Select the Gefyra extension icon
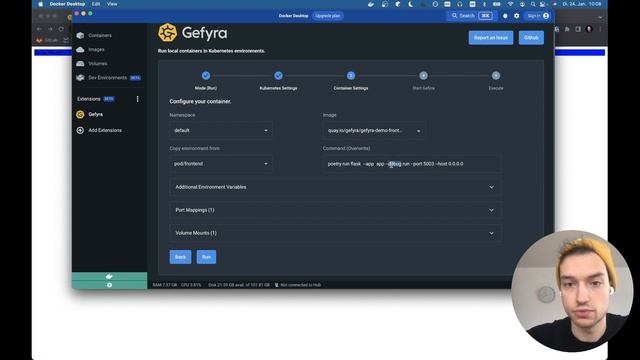 (80, 115)
